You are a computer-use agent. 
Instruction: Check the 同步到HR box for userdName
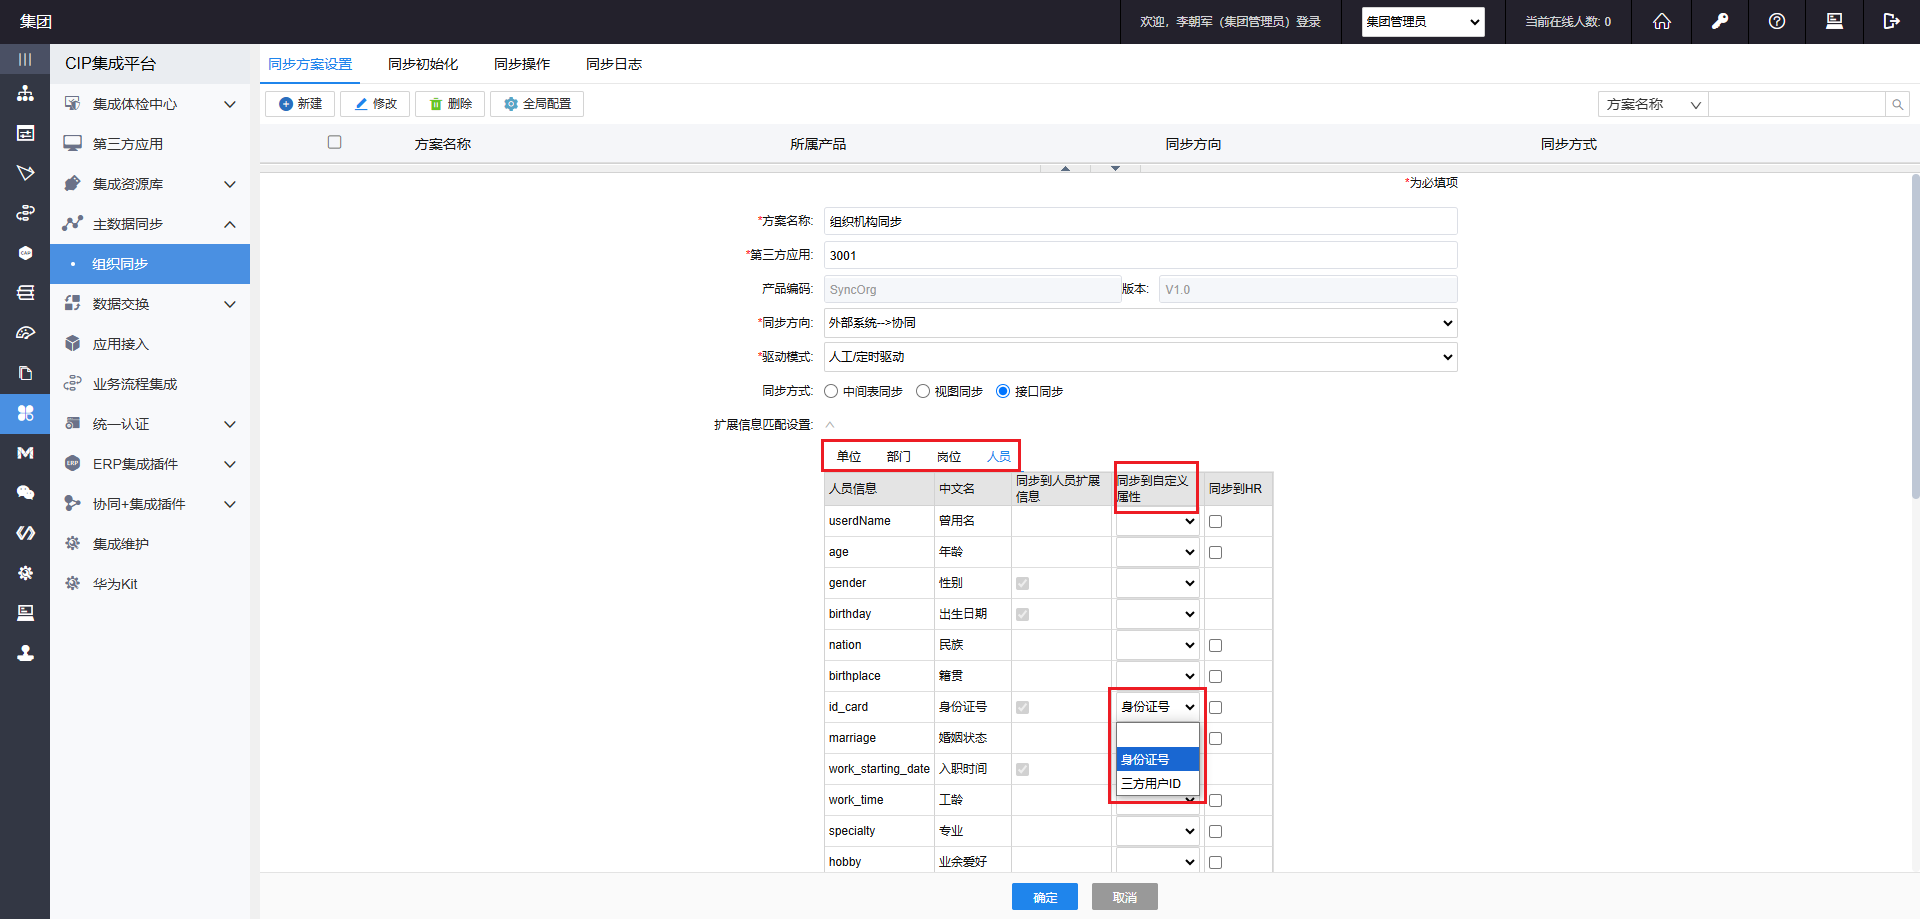coord(1215,521)
